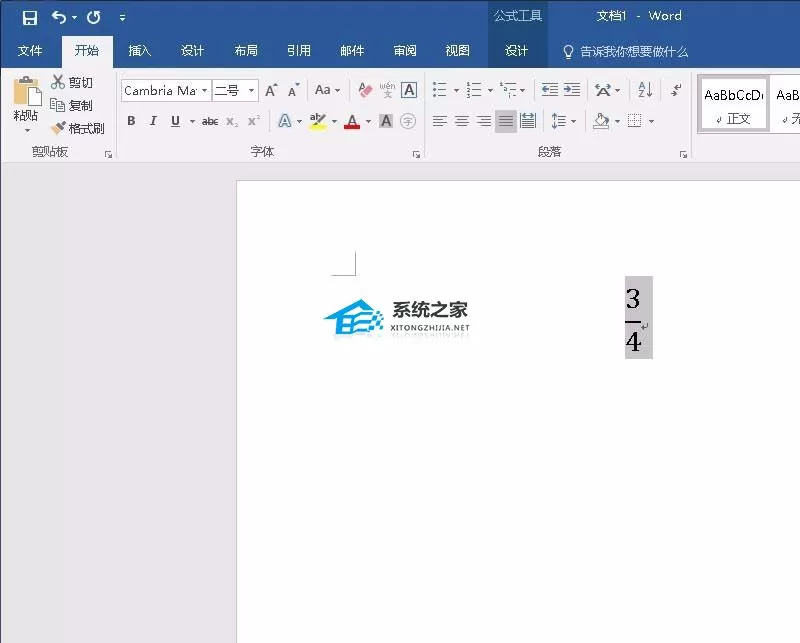800x643 pixels.
Task: Click the Save icon in quick access toolbar
Action: 30,18
